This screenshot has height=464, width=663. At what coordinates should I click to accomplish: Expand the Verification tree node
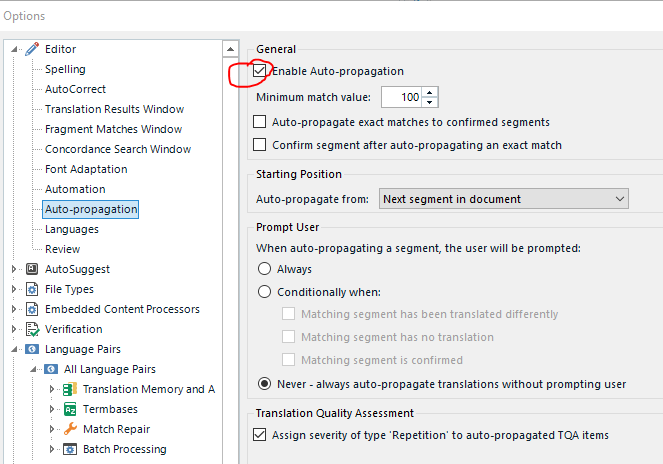click(14, 329)
